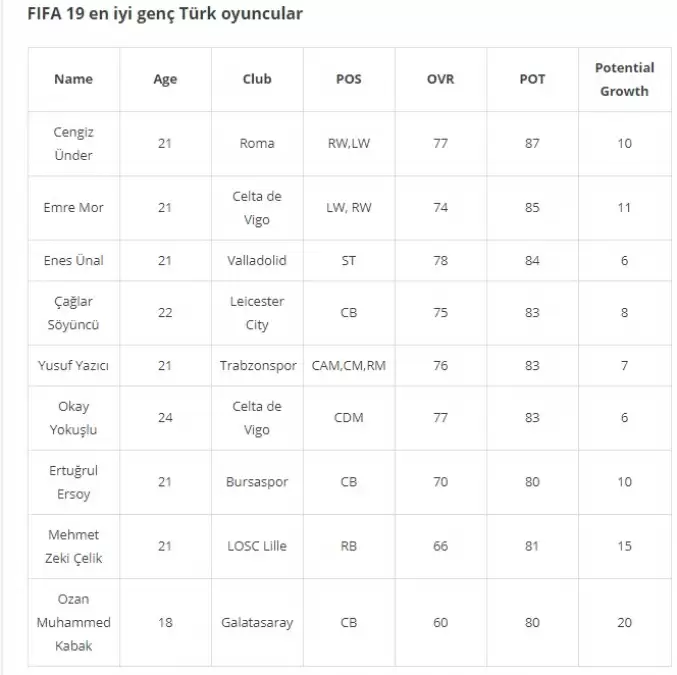Select the Trabzonspor club cell
This screenshot has height=675, width=677.
(x=258, y=366)
